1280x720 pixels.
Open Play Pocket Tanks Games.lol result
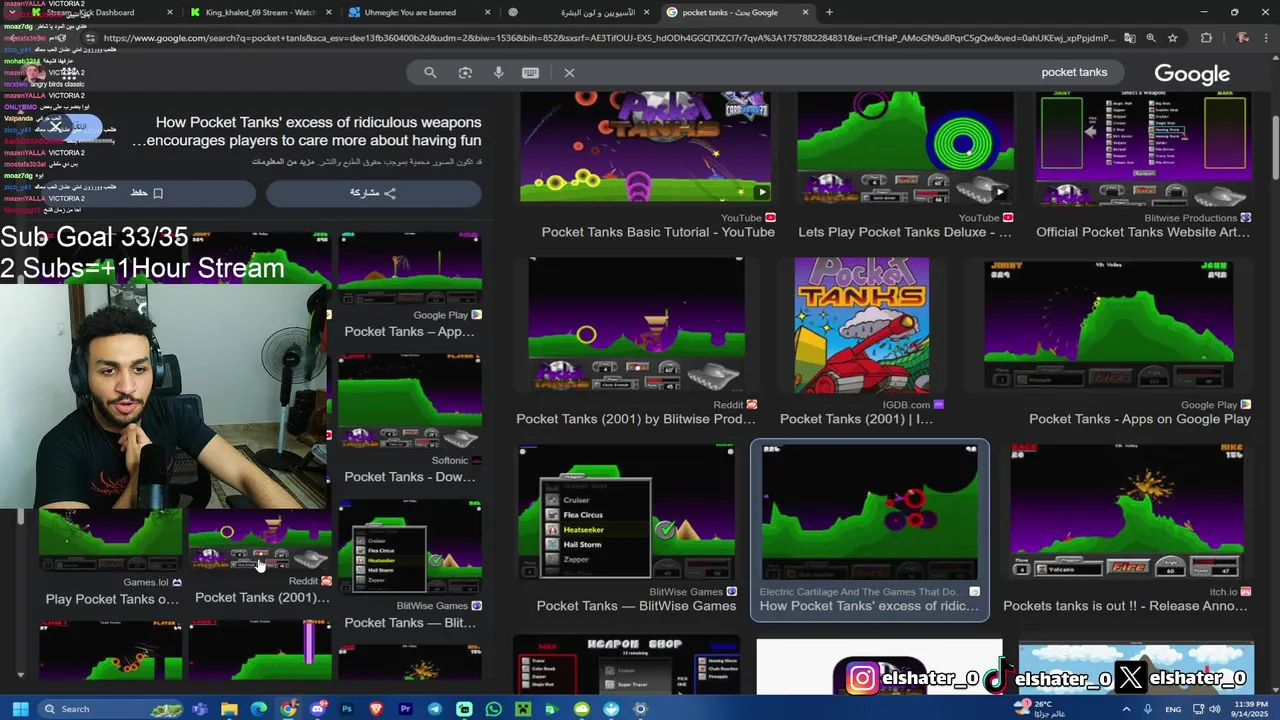click(112, 599)
